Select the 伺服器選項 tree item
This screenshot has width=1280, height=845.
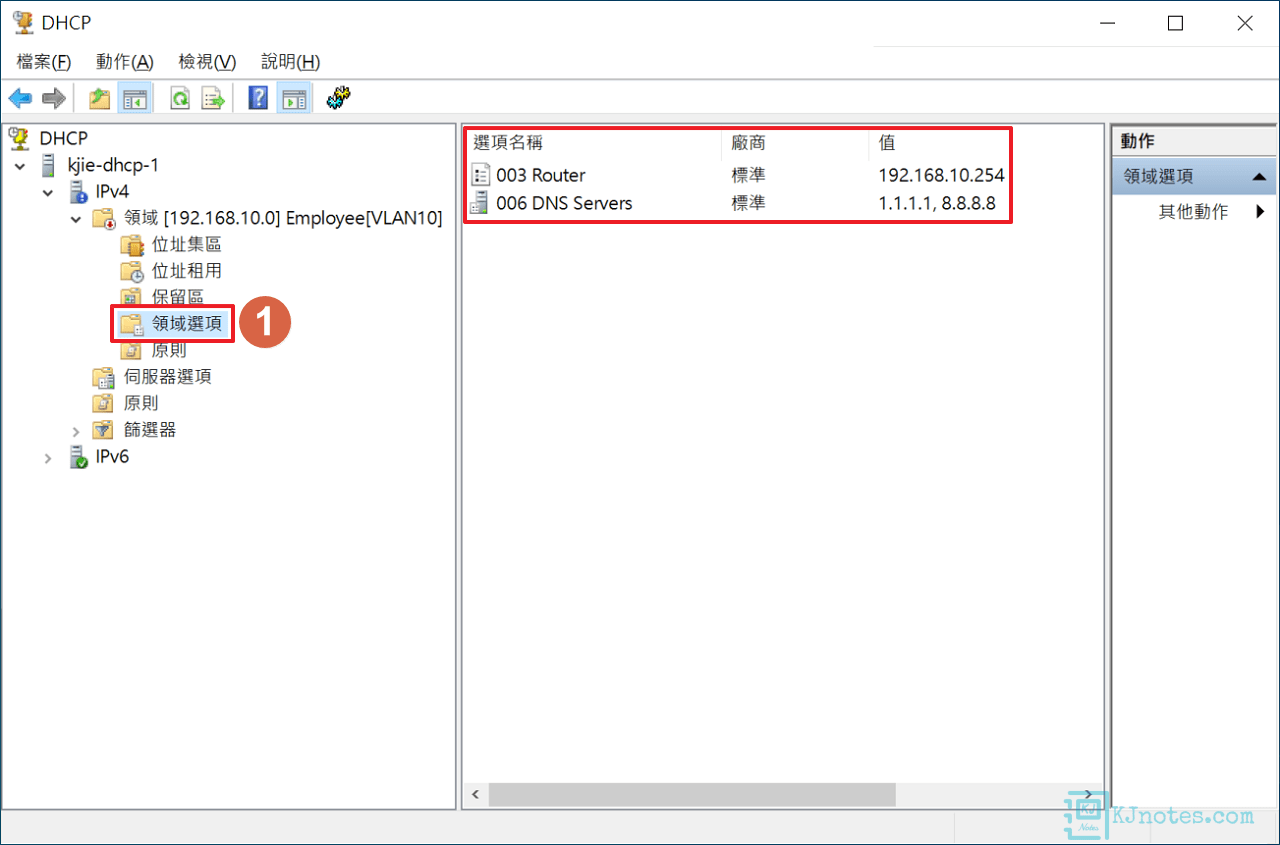[x=167, y=377]
